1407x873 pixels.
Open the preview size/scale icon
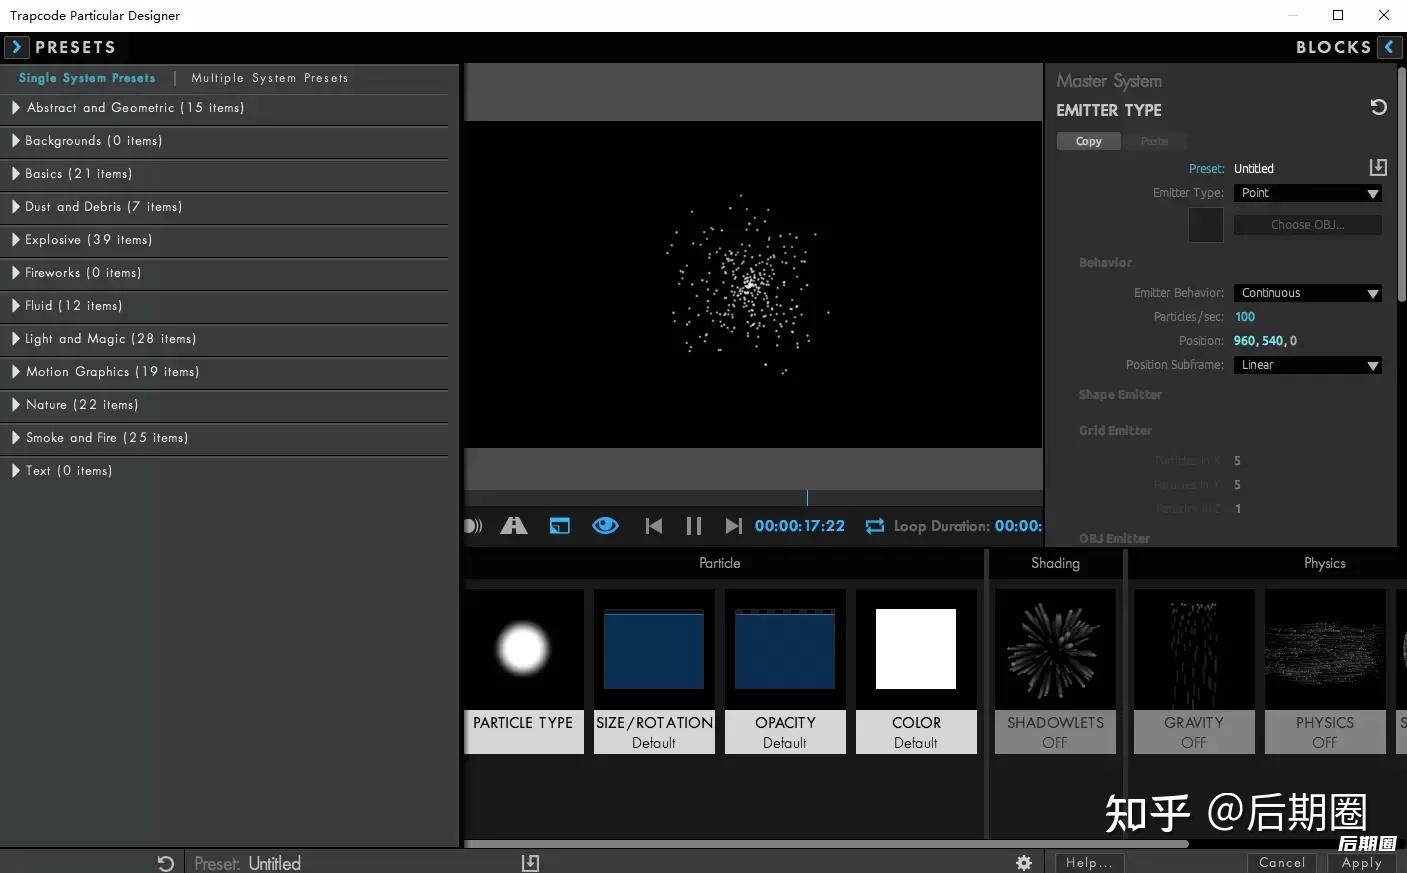[559, 525]
